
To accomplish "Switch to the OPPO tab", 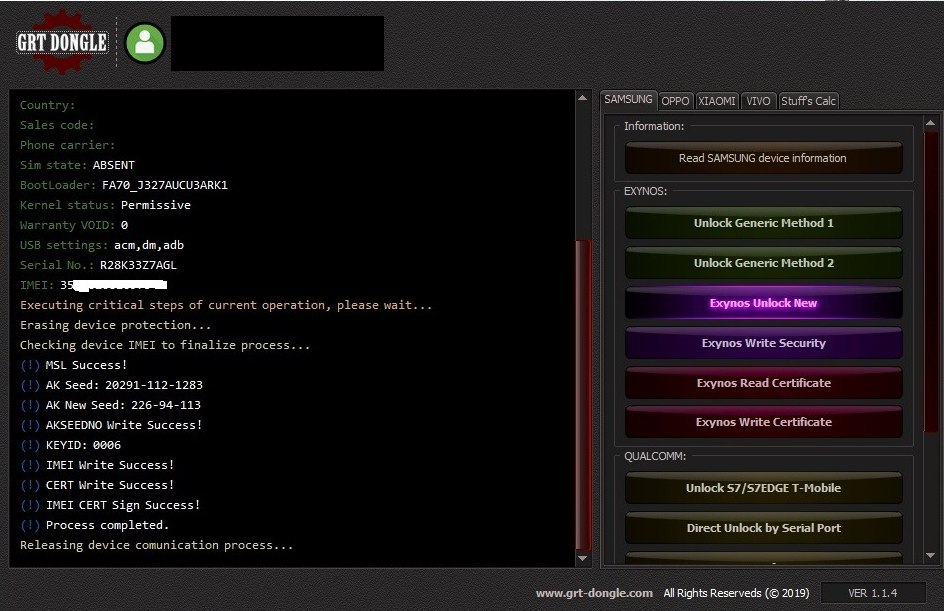I will (x=676, y=101).
